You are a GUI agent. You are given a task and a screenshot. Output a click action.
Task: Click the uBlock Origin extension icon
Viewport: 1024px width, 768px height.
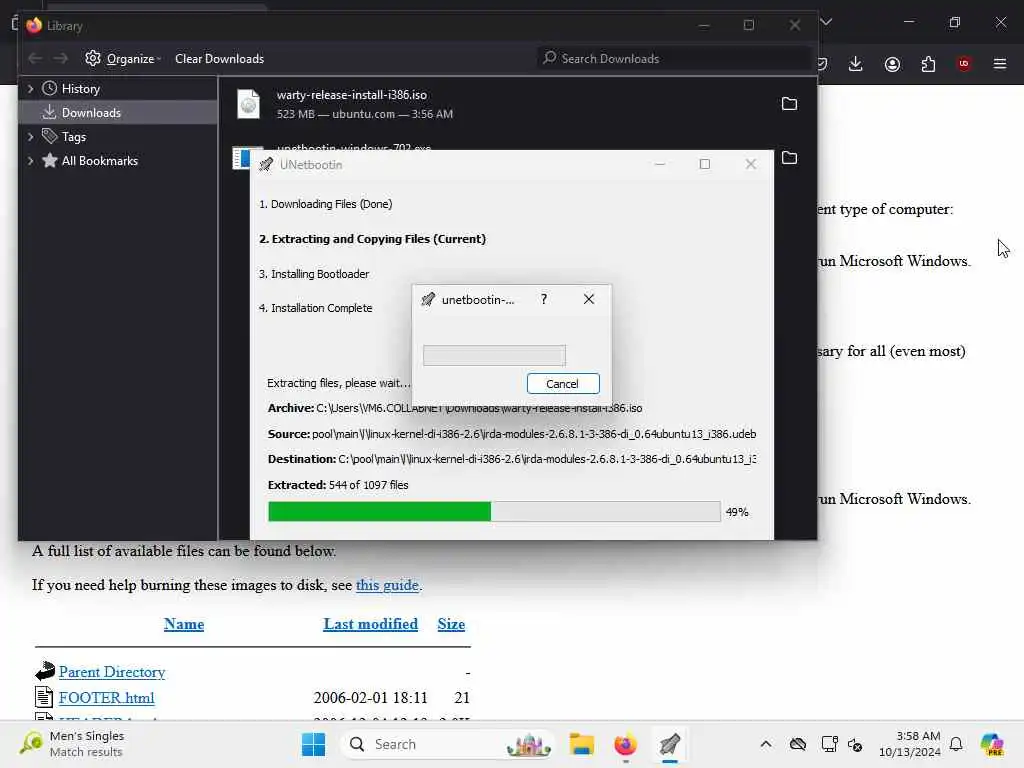(x=963, y=63)
